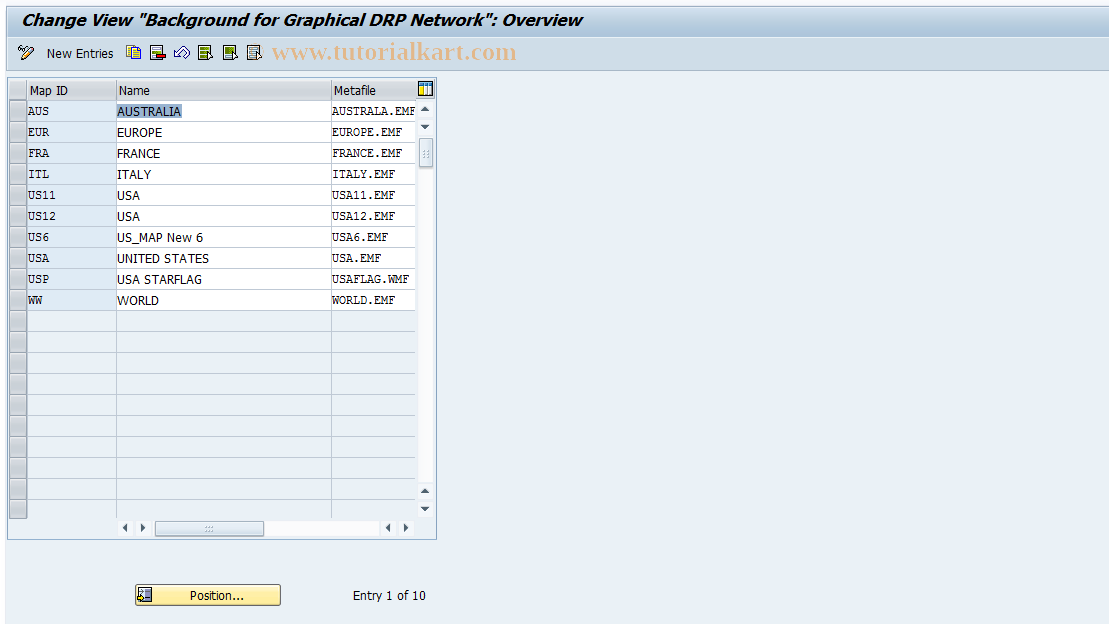Click the Select Block icon
1109x624 pixels.
coord(230,52)
